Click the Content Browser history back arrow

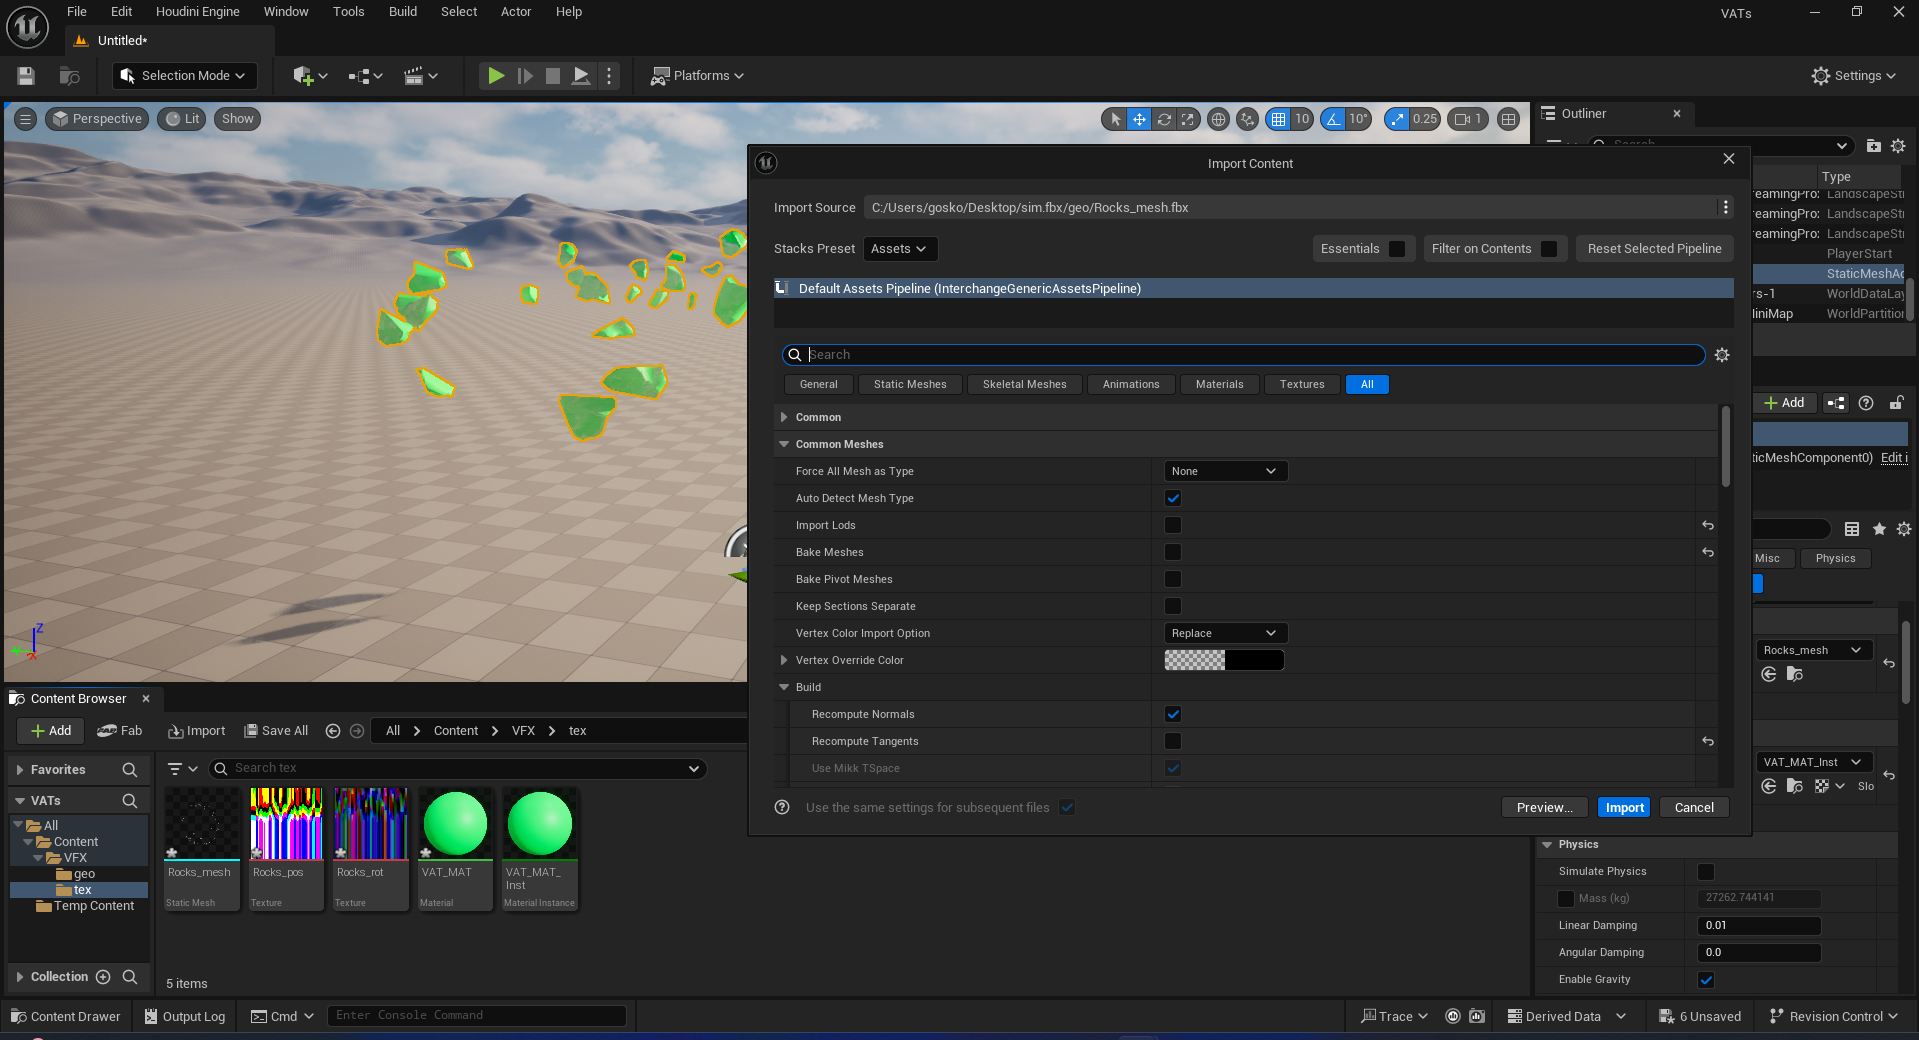(x=333, y=731)
